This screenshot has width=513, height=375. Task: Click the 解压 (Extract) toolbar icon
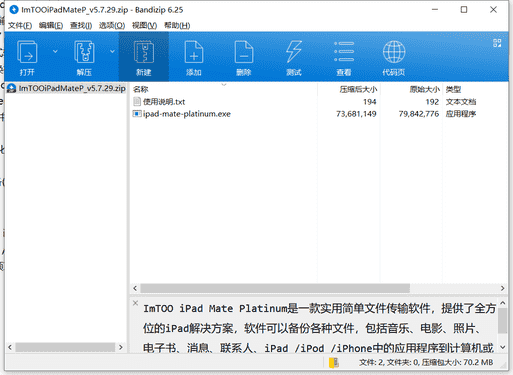point(84,52)
